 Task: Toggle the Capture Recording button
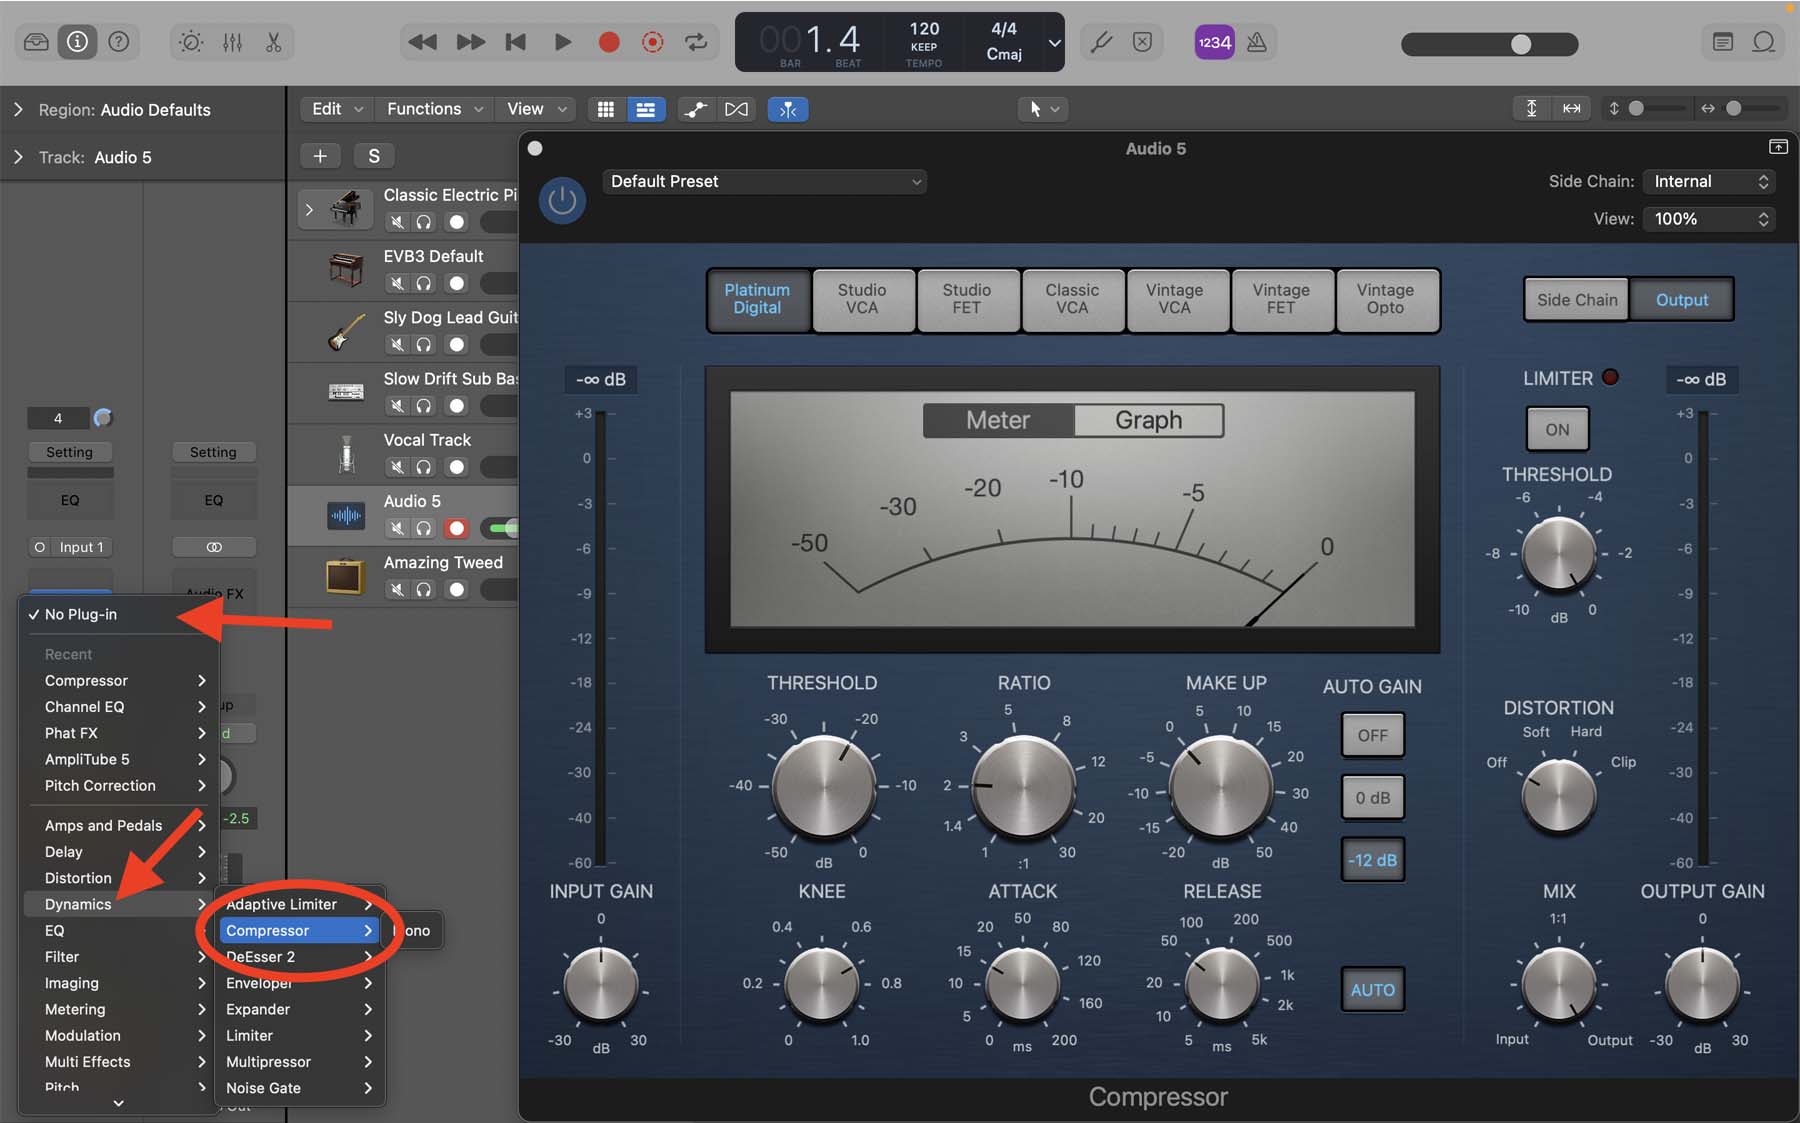click(652, 42)
